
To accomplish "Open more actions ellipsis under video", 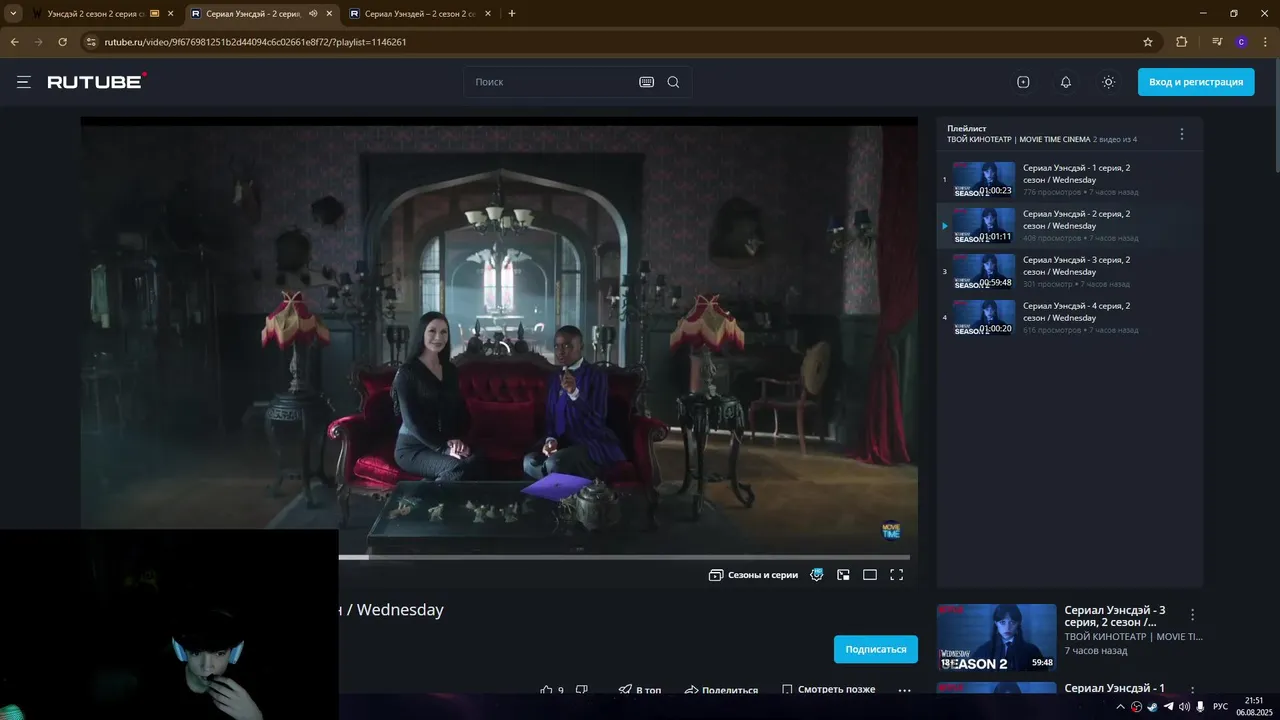I will point(905,690).
